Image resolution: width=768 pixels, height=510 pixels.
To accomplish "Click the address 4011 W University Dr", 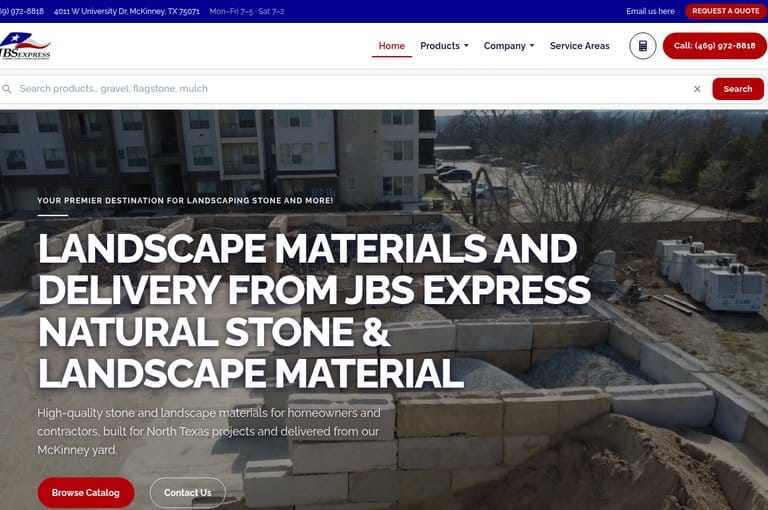I will click(x=126, y=11).
